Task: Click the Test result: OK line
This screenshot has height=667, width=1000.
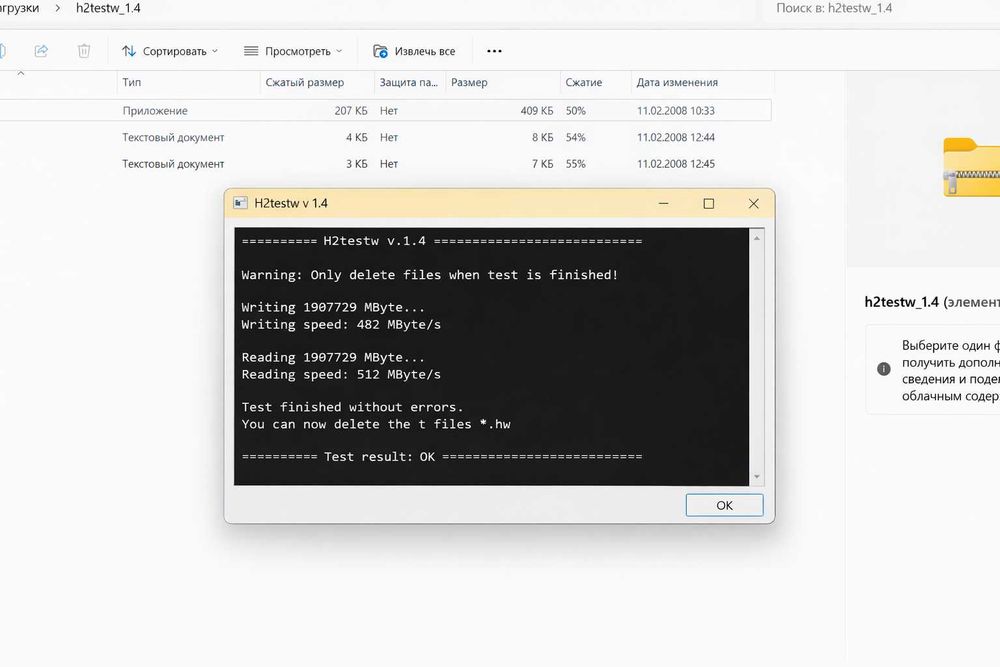Action: [442, 457]
